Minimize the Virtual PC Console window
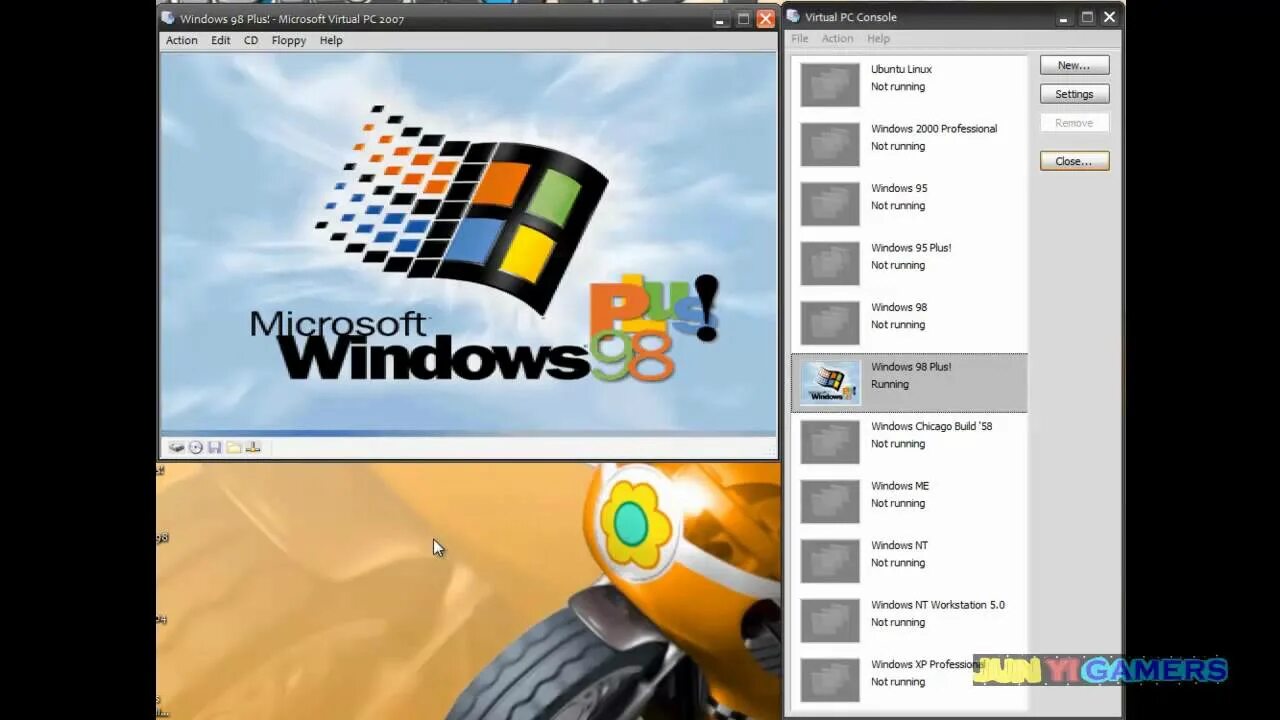Screen dimensions: 1280x720 click(x=1064, y=17)
